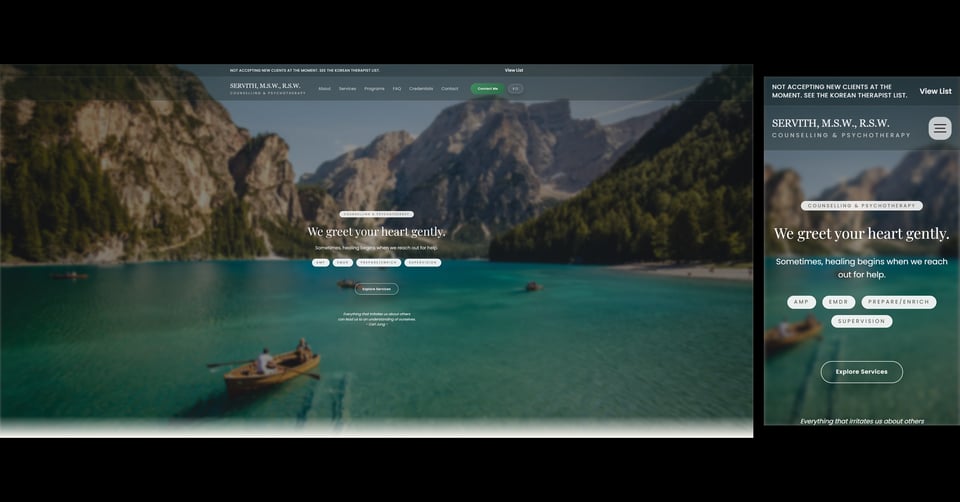Click the SERVITH, M.S.W., R.S.W. desktop logo
Screen dimensions: 960x502
click(265, 88)
